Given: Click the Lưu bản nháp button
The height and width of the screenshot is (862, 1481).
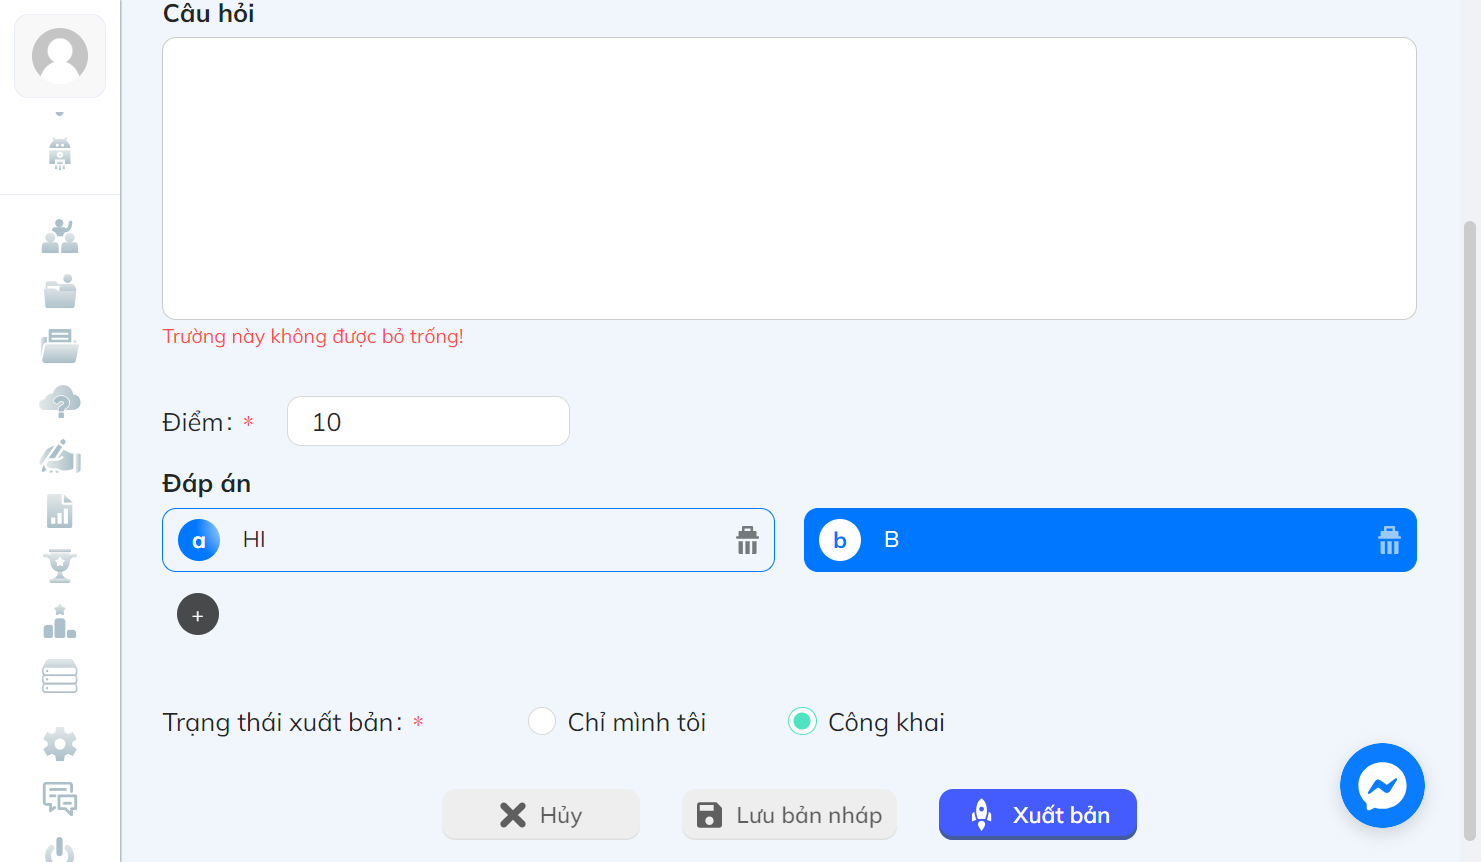Looking at the screenshot, I should point(789,814).
